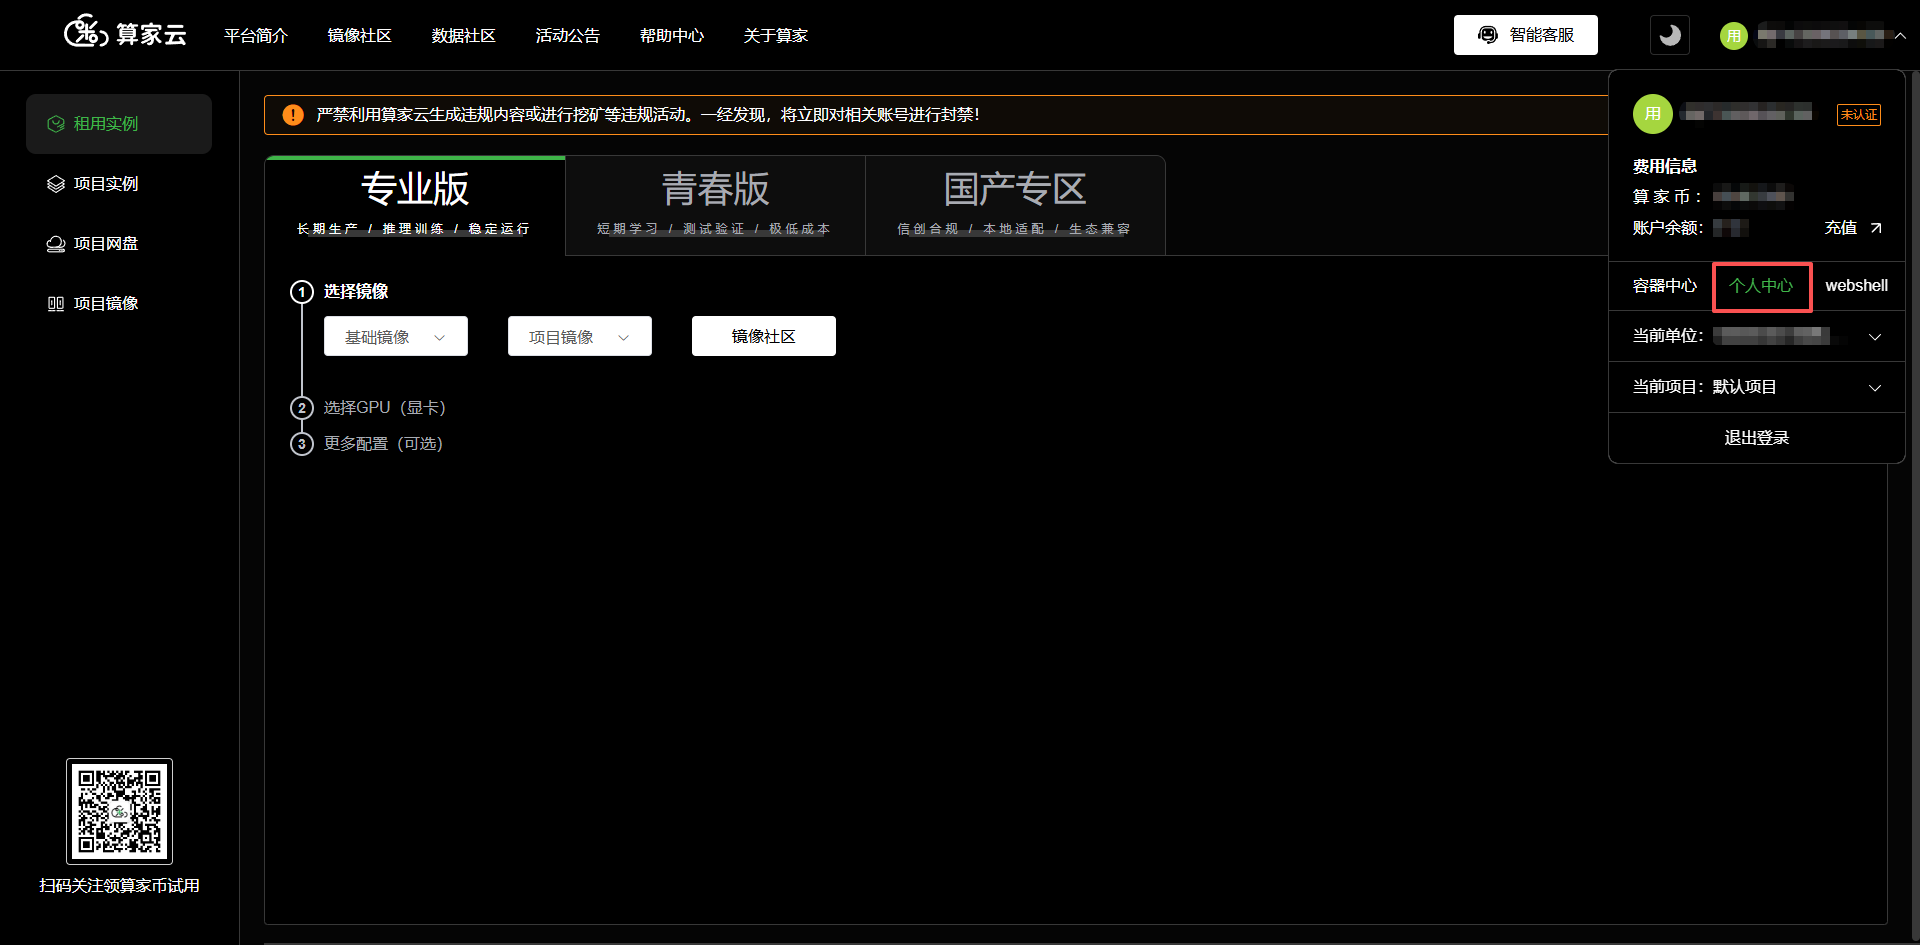Image resolution: width=1920 pixels, height=945 pixels.
Task: Open 镜像社区 in top navigation
Action: 360,36
